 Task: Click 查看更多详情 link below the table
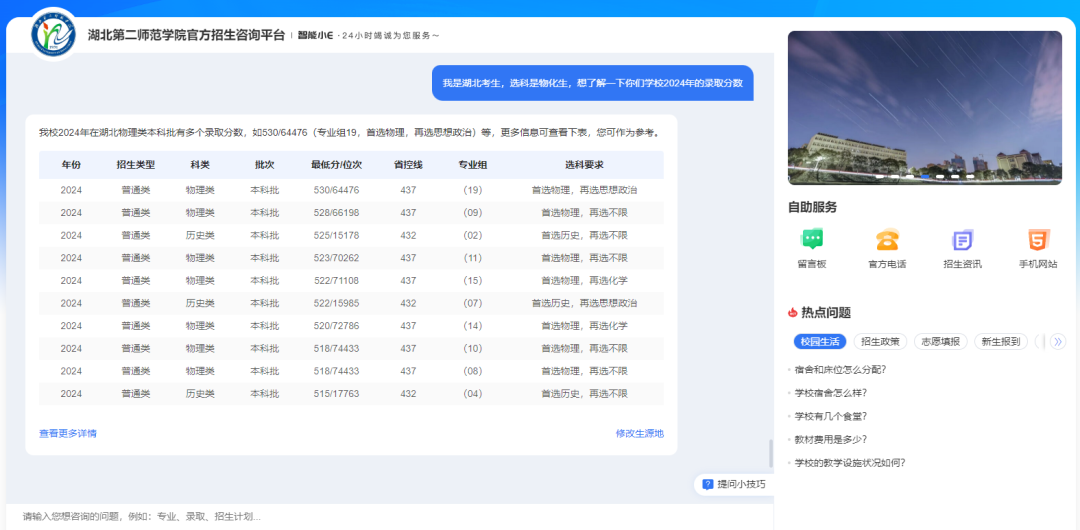pyautogui.click(x=68, y=434)
